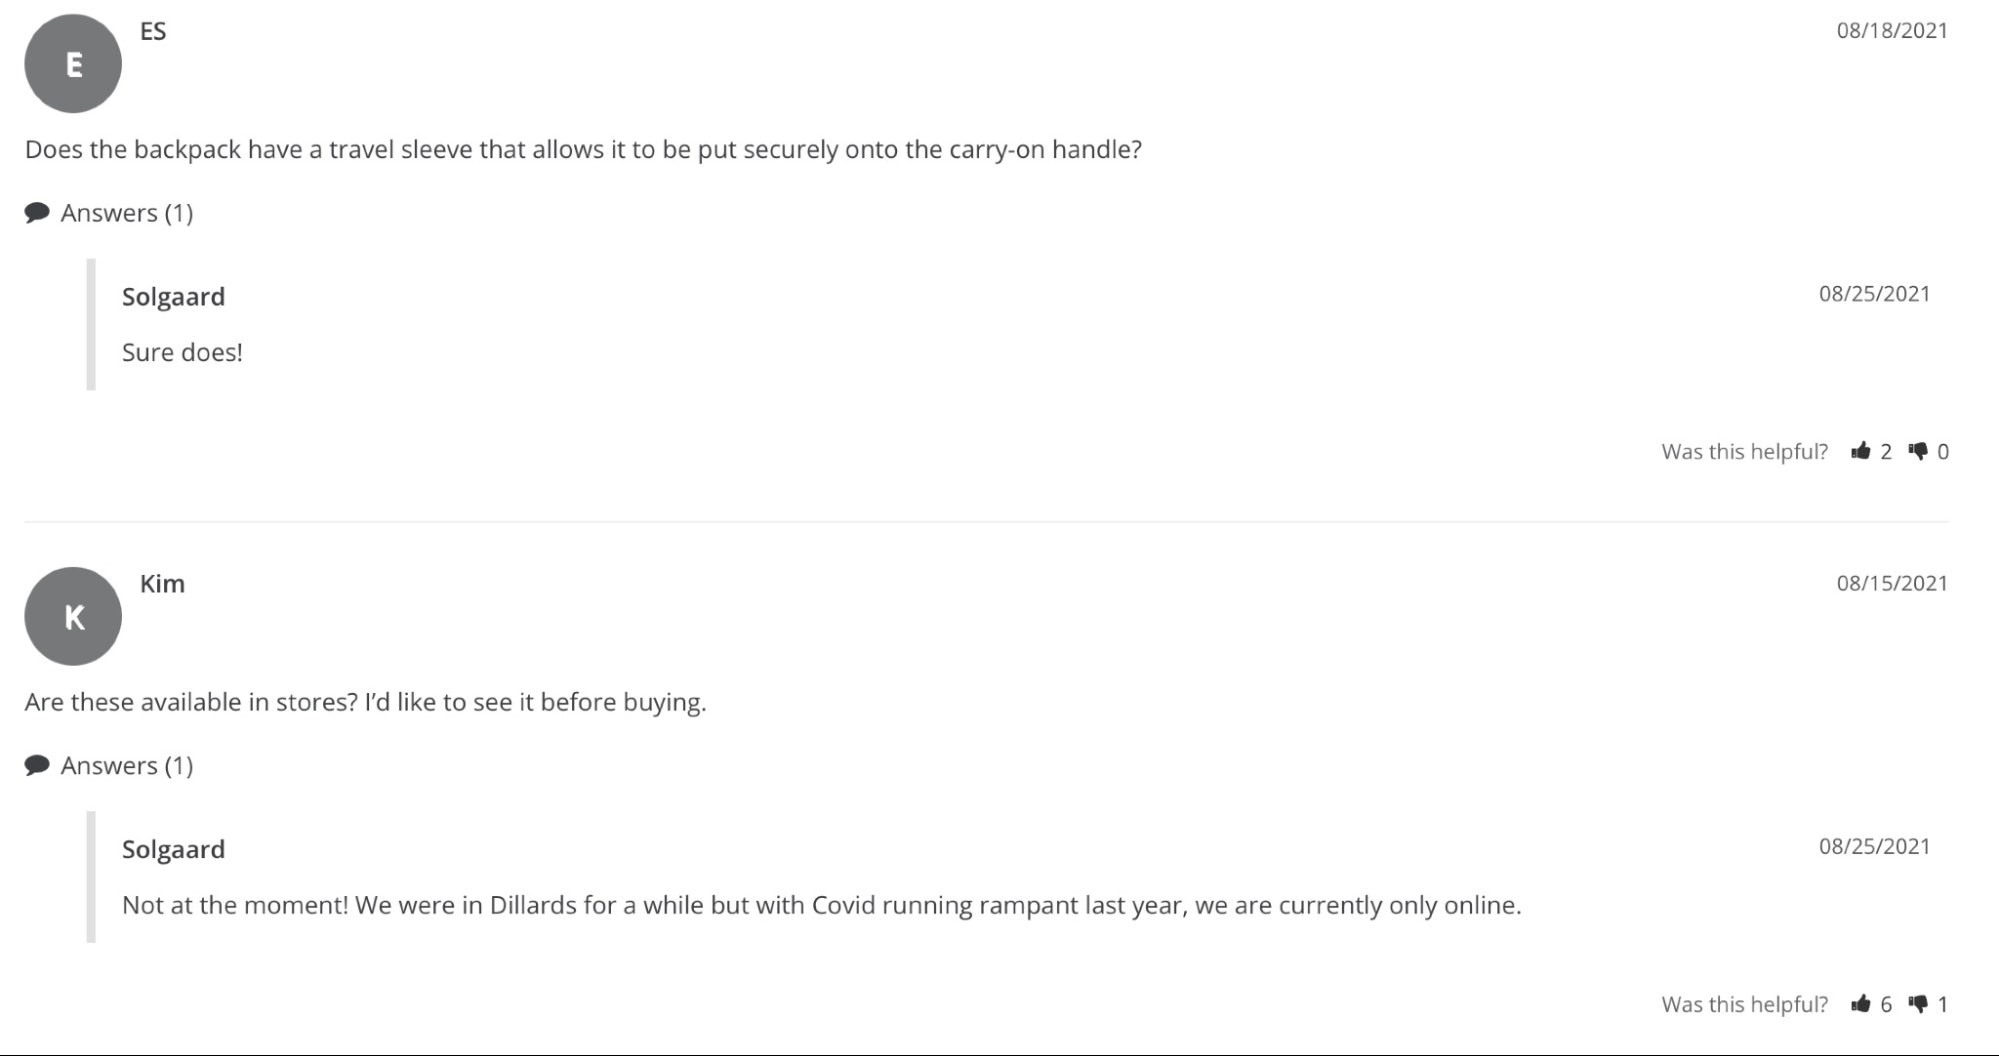
Task: Click speech bubble icon under Kim's question
Action: (x=37, y=766)
